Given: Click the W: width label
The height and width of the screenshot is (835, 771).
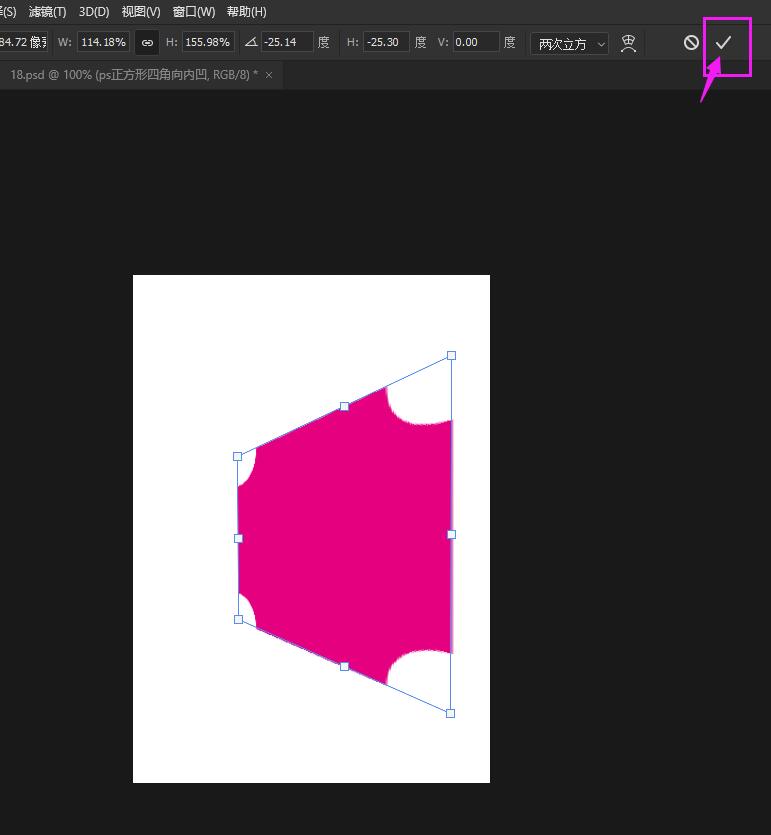Looking at the screenshot, I should click(x=64, y=42).
